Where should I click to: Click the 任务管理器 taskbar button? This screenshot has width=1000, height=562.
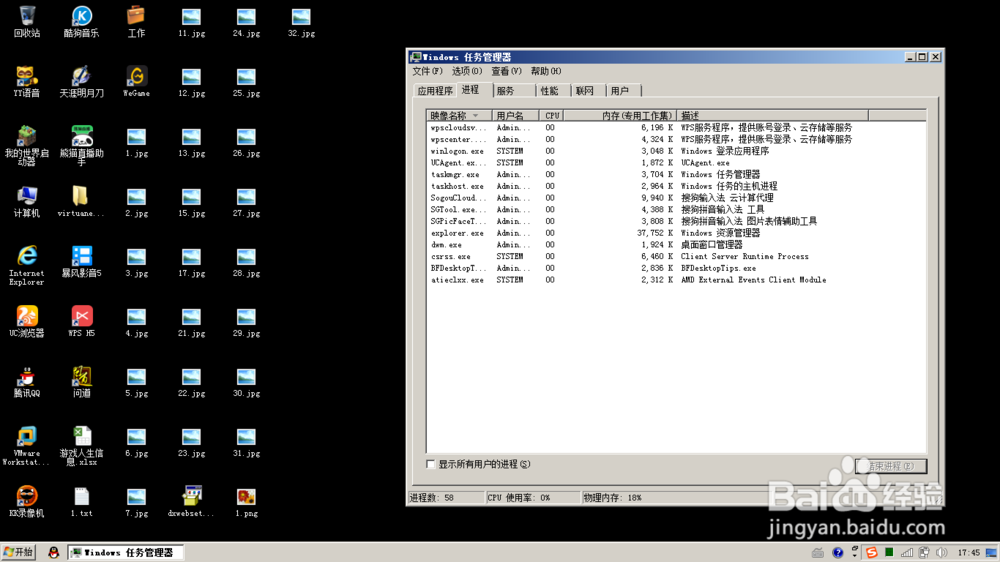pyautogui.click(x=126, y=552)
